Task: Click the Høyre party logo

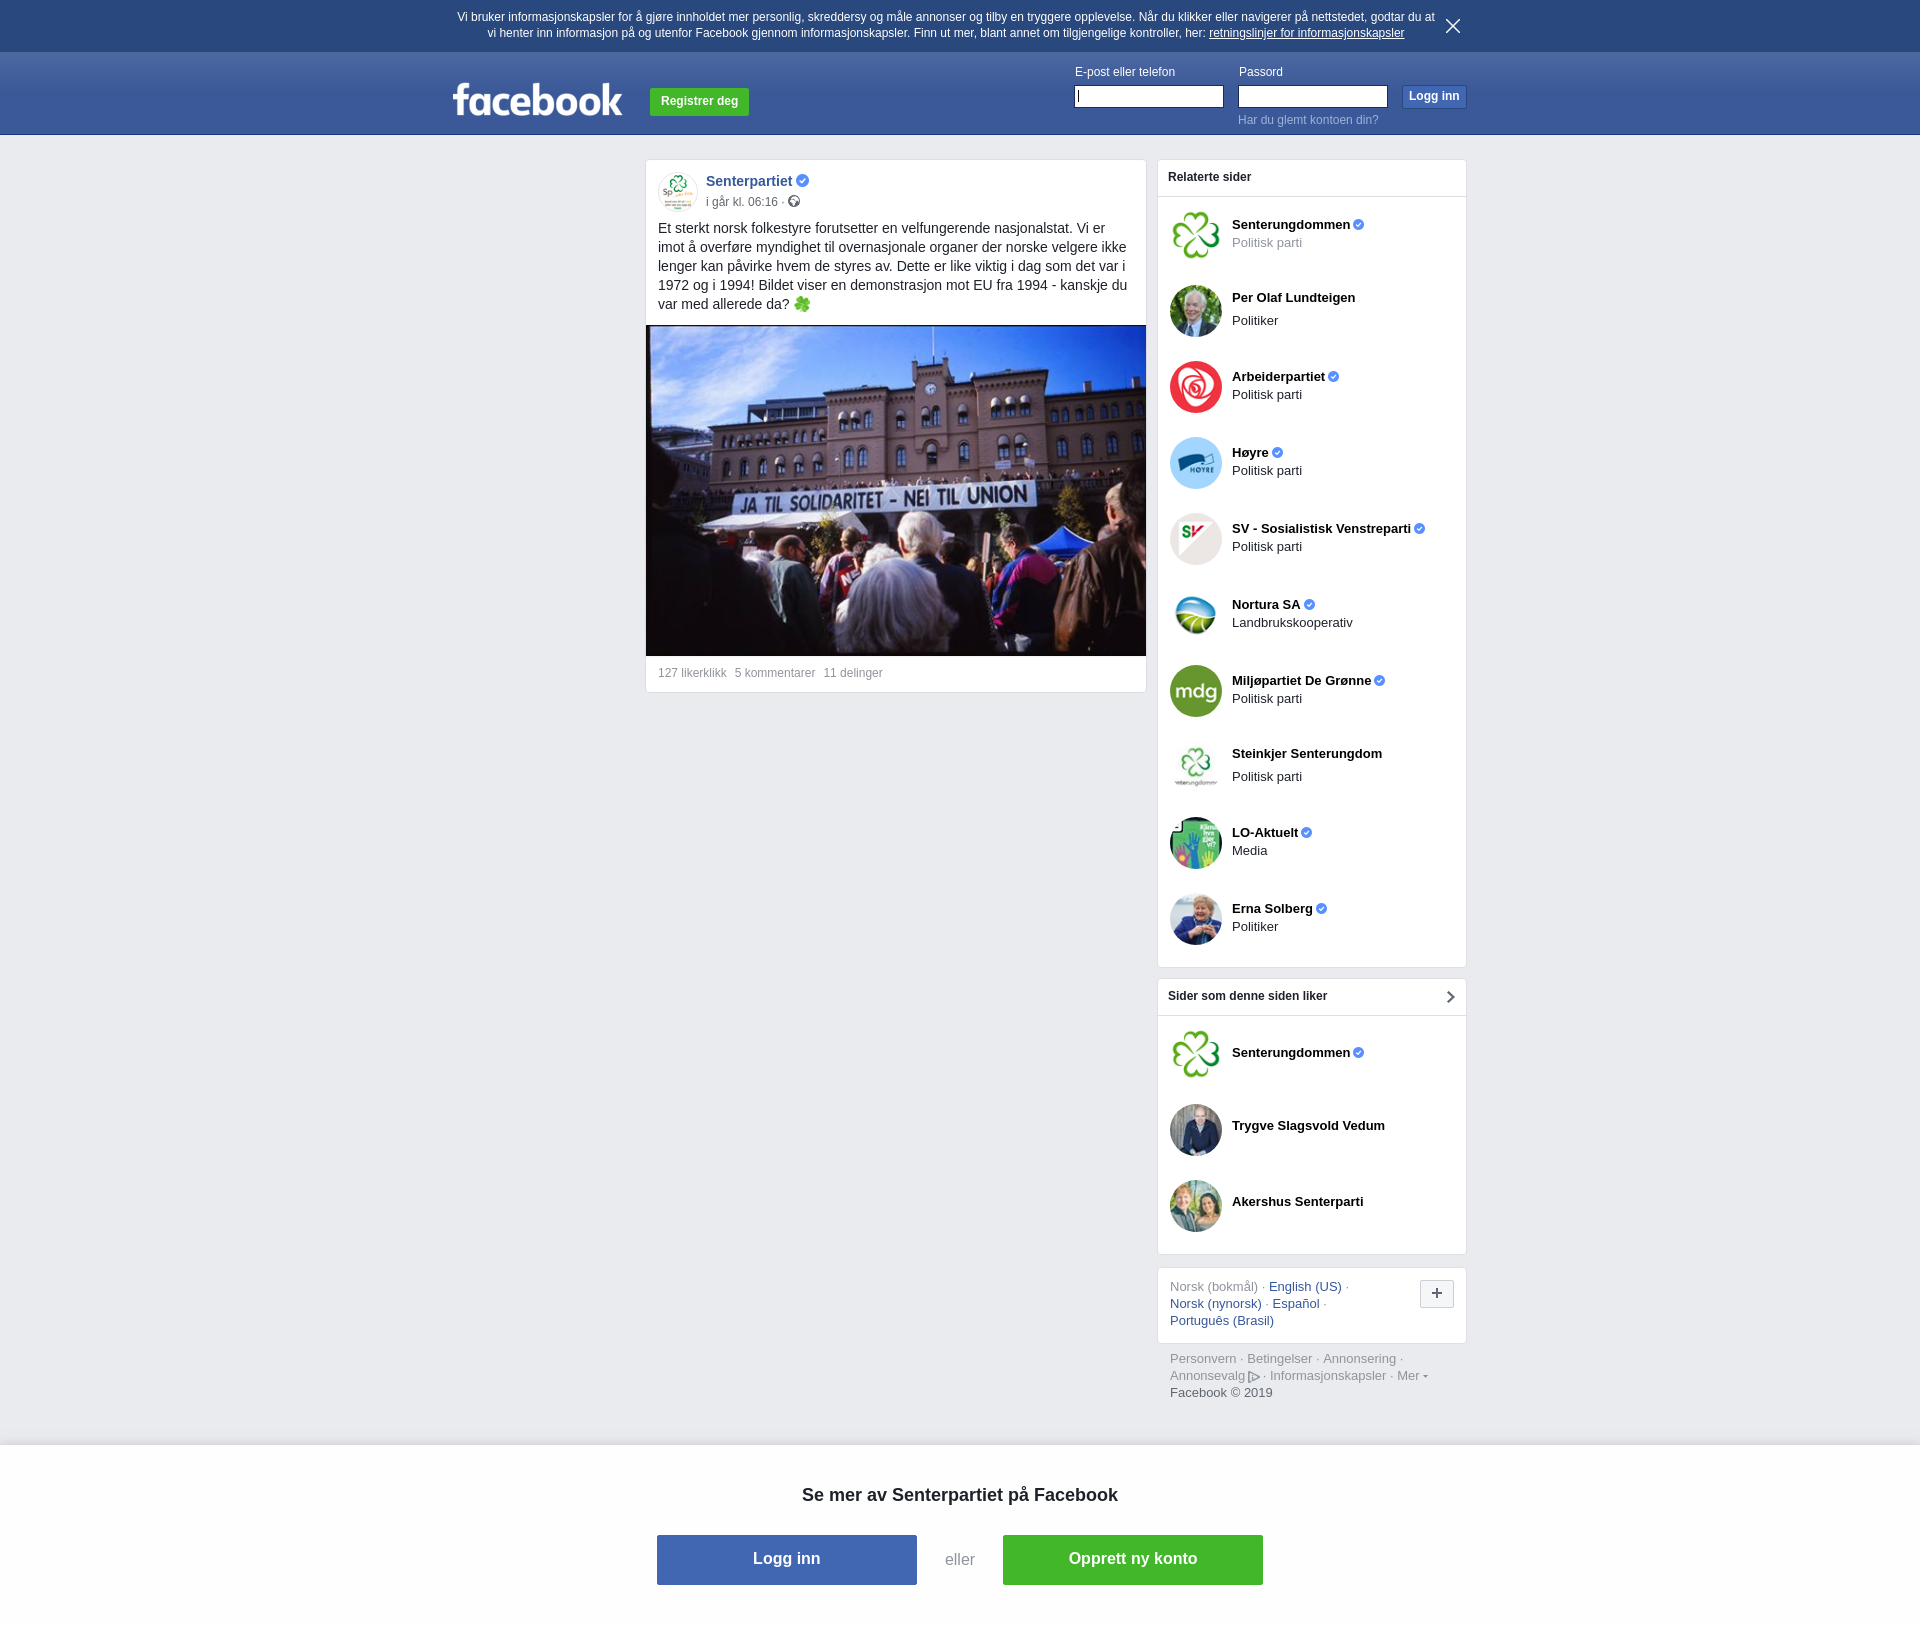Action: 1196,463
